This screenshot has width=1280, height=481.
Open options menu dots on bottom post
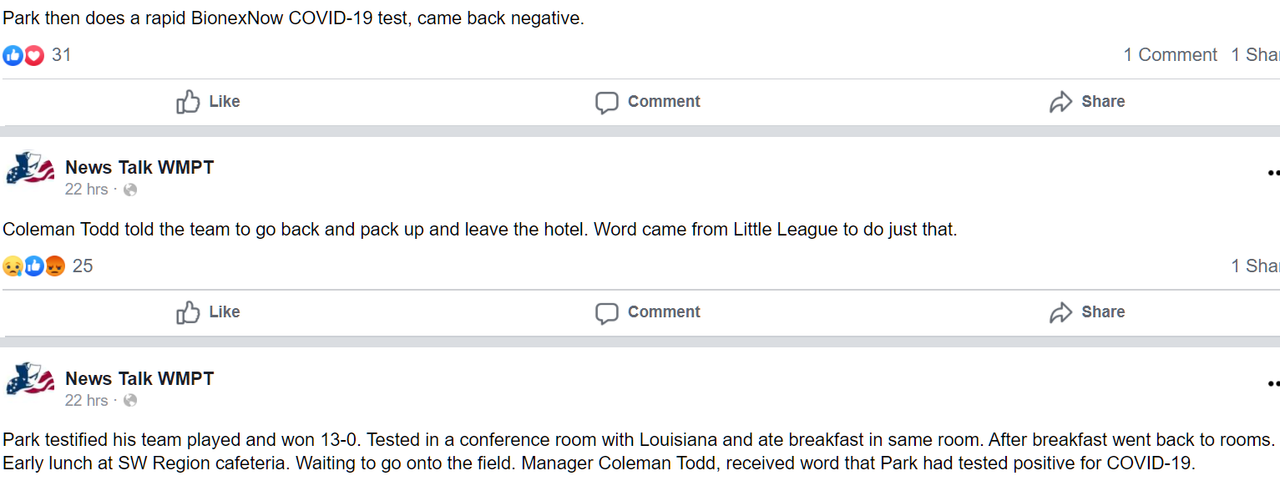pos(1273,383)
